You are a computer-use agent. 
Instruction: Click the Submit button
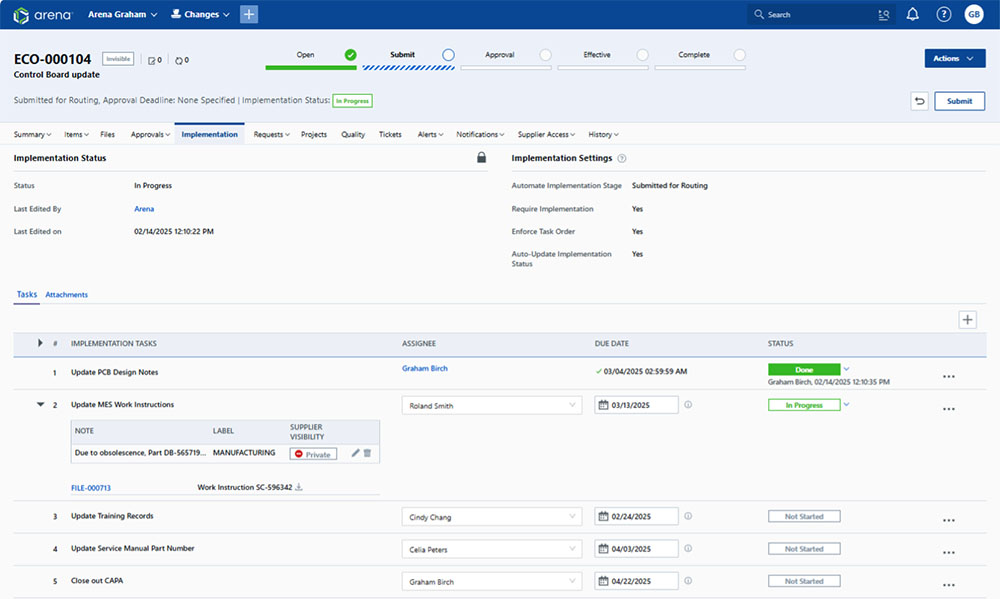[959, 101]
